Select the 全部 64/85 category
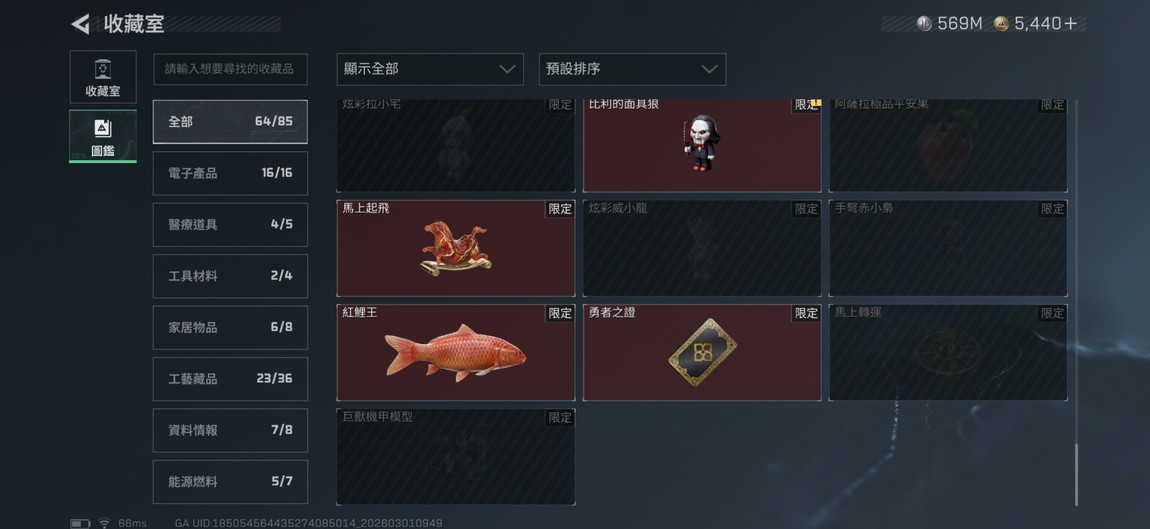Screen dimensions: 1150x529 coord(230,122)
